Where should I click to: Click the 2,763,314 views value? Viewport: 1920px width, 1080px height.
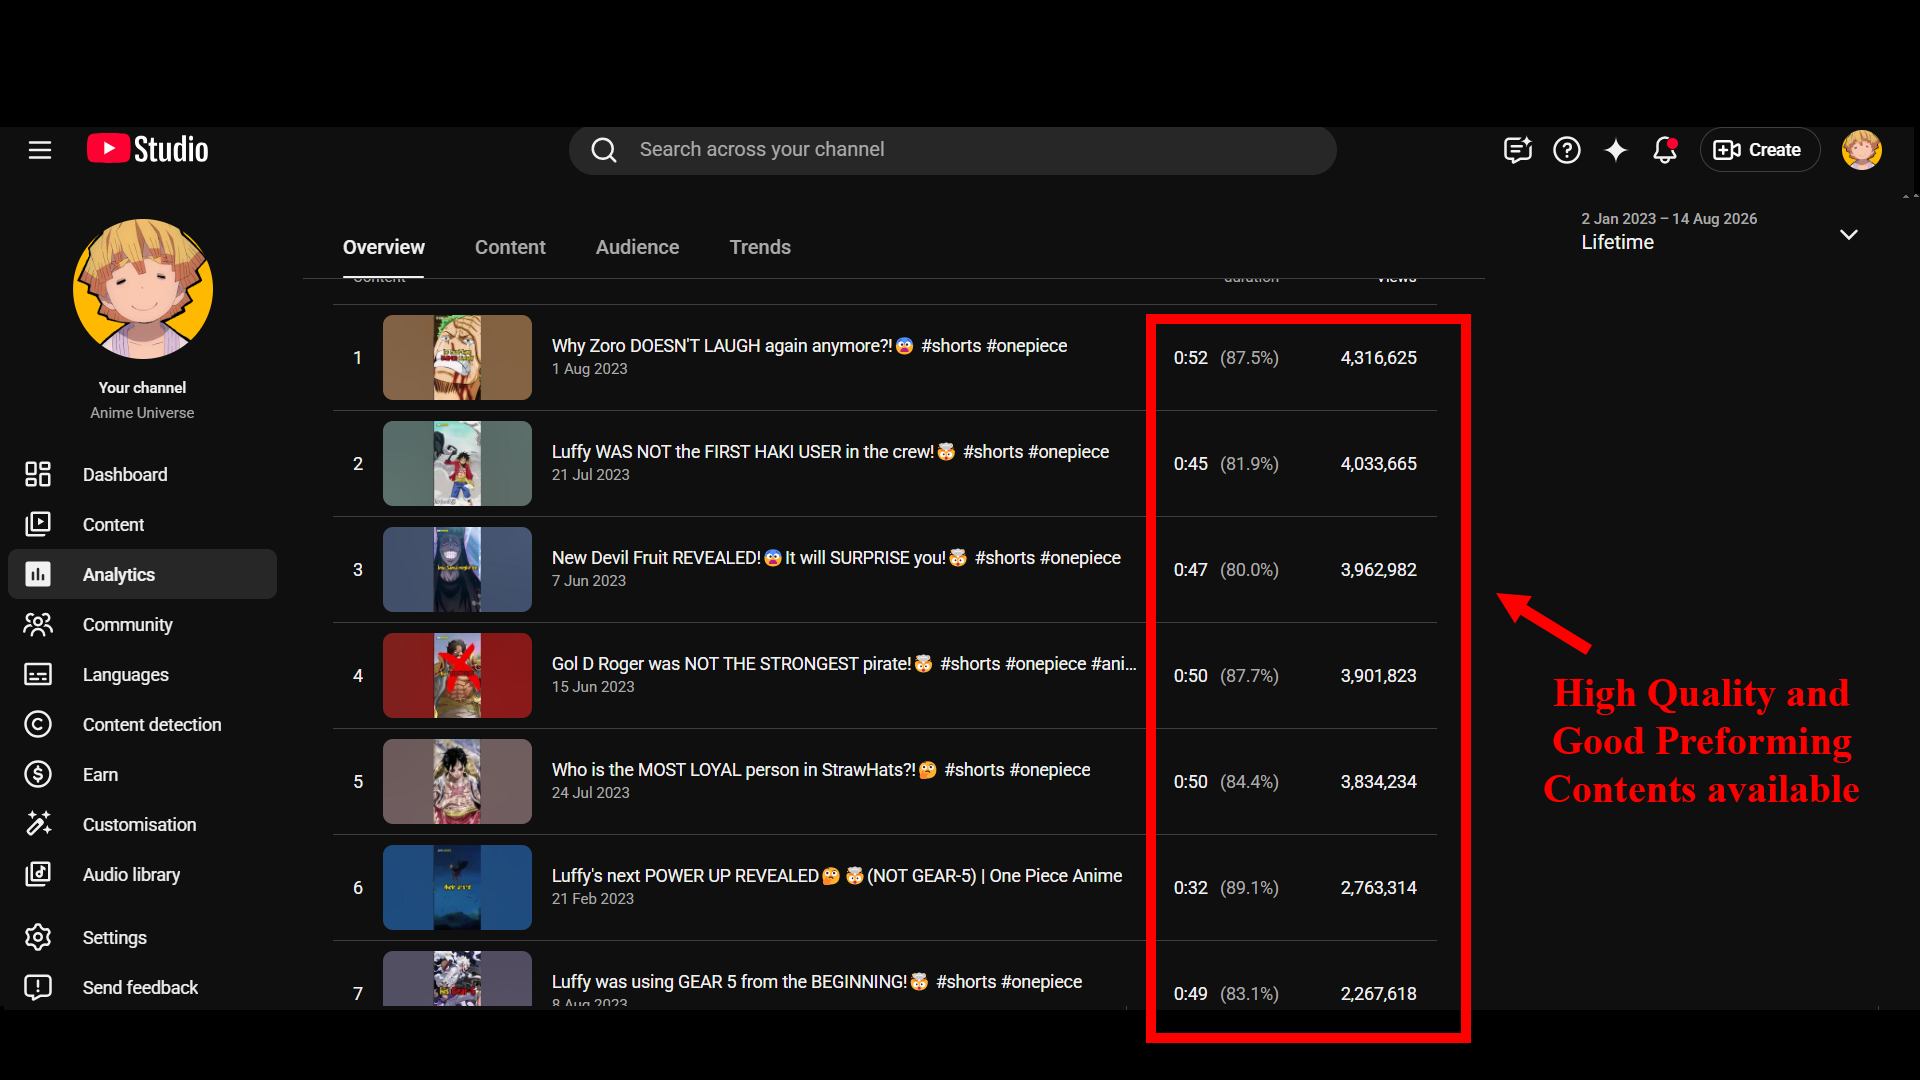(1378, 888)
